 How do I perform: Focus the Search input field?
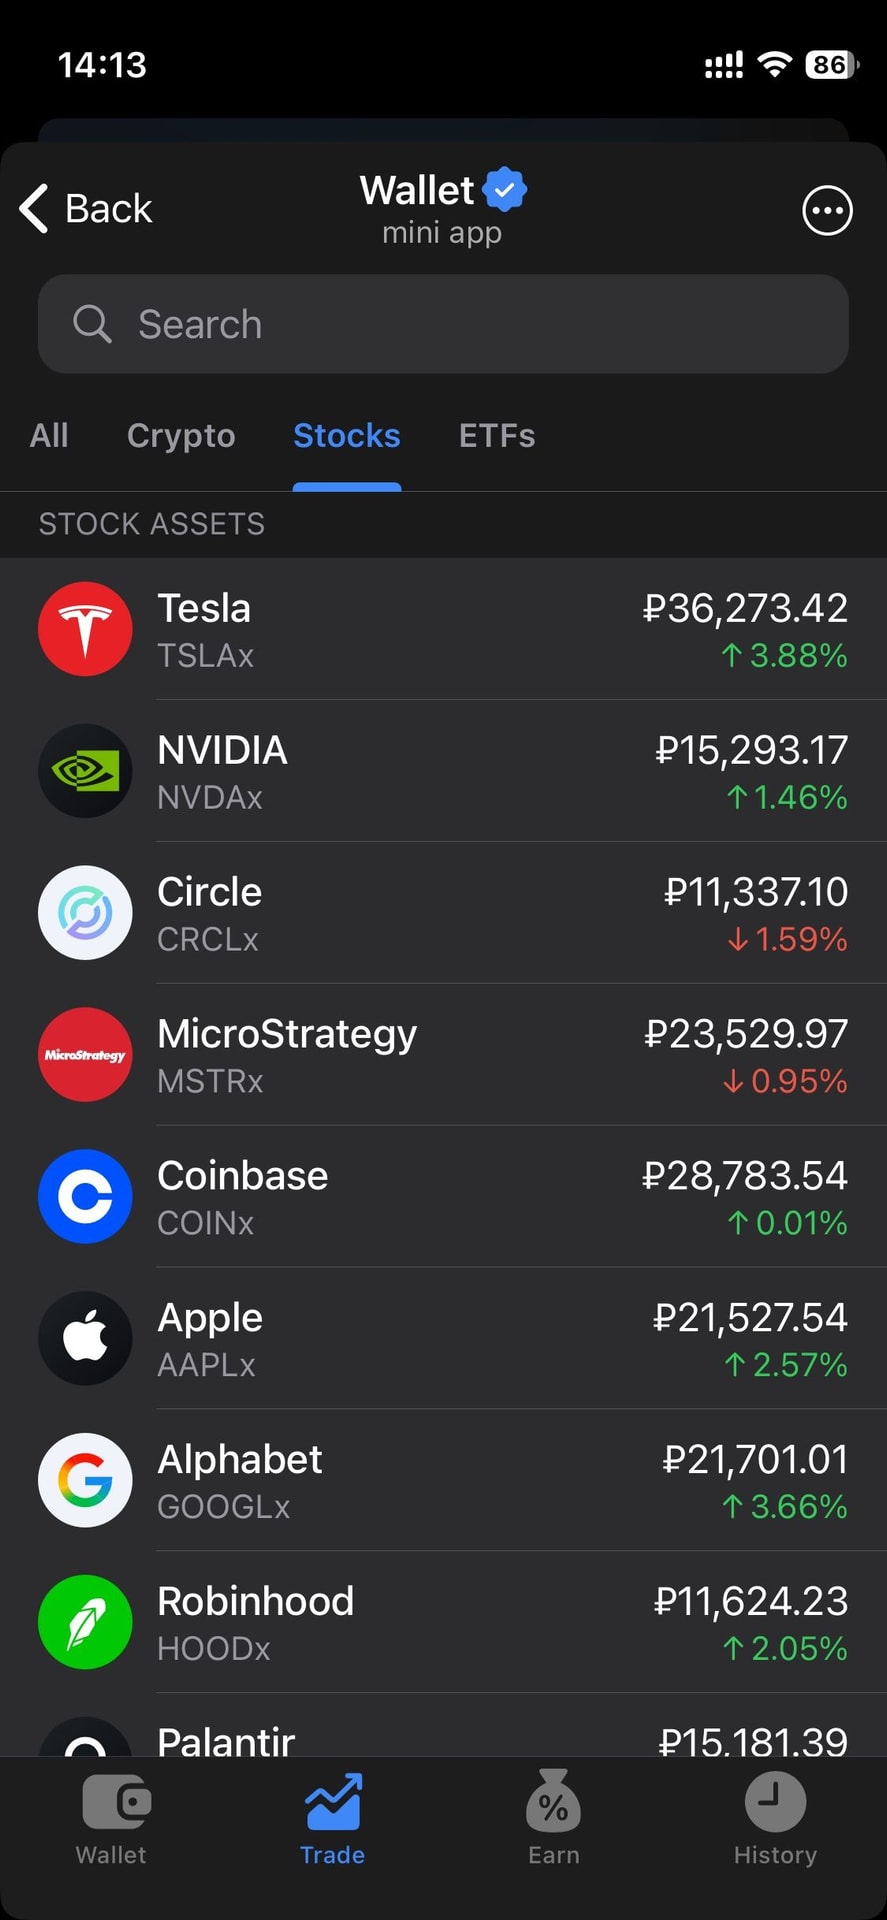443,324
